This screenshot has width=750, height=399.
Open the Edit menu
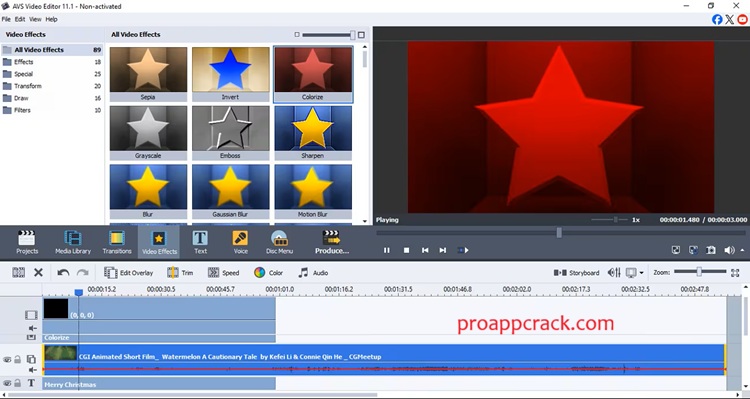20,19
